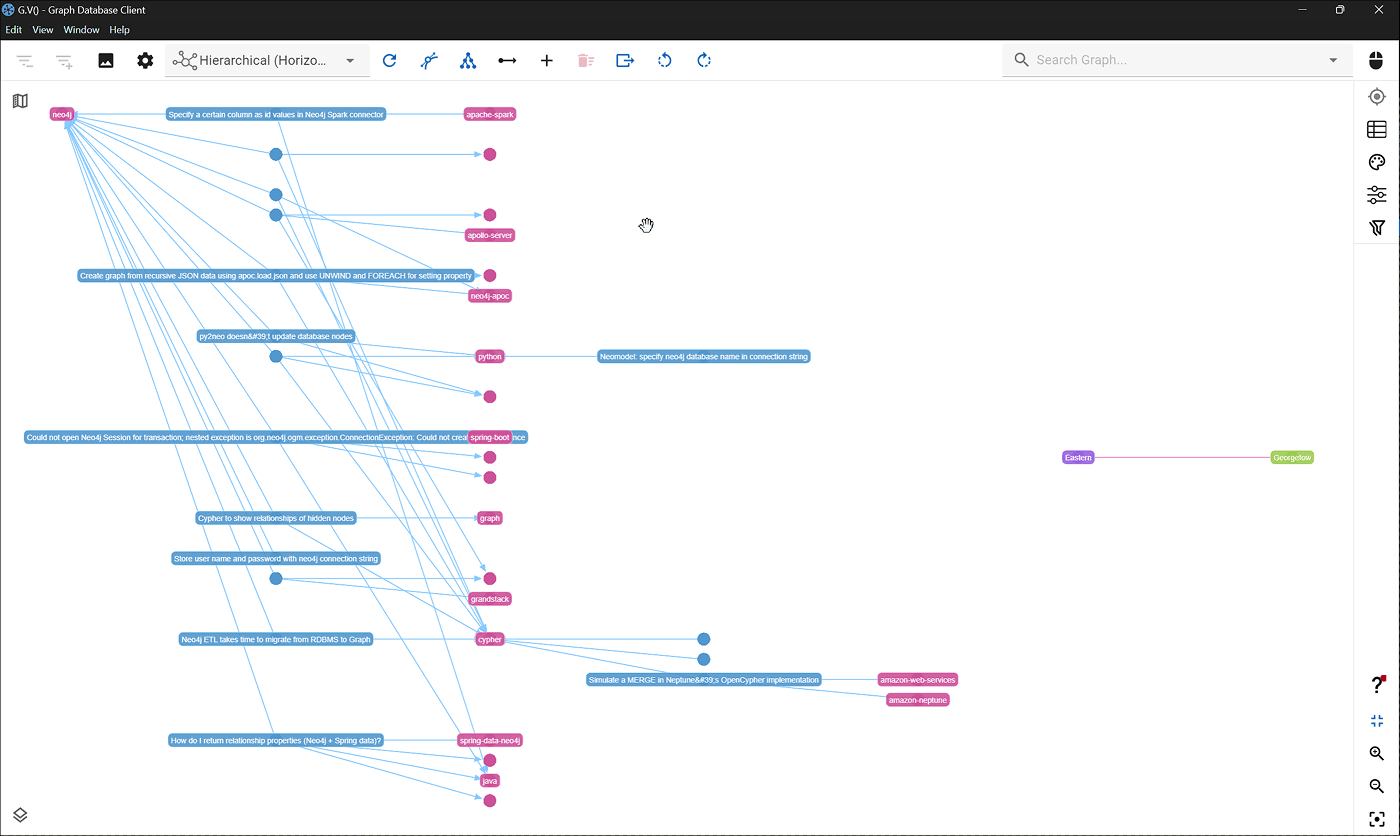
Task: Click the refresh layout icon in toolbar
Action: [390, 61]
